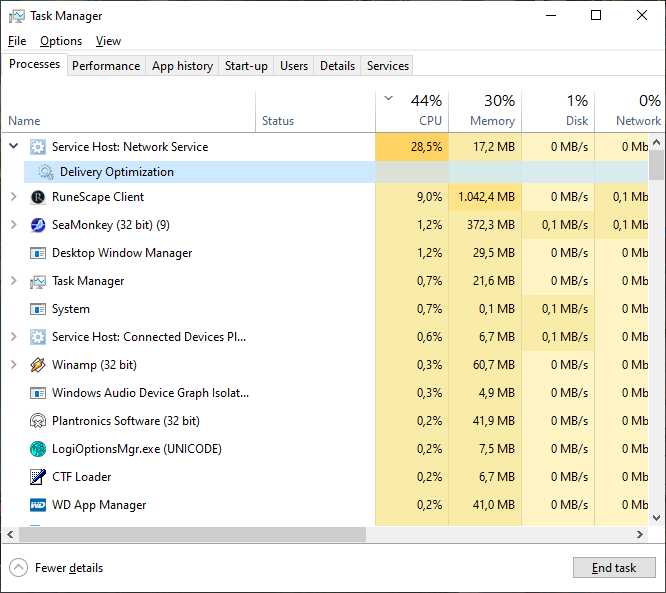Click the Task Manager process row icon

[x=38, y=281]
